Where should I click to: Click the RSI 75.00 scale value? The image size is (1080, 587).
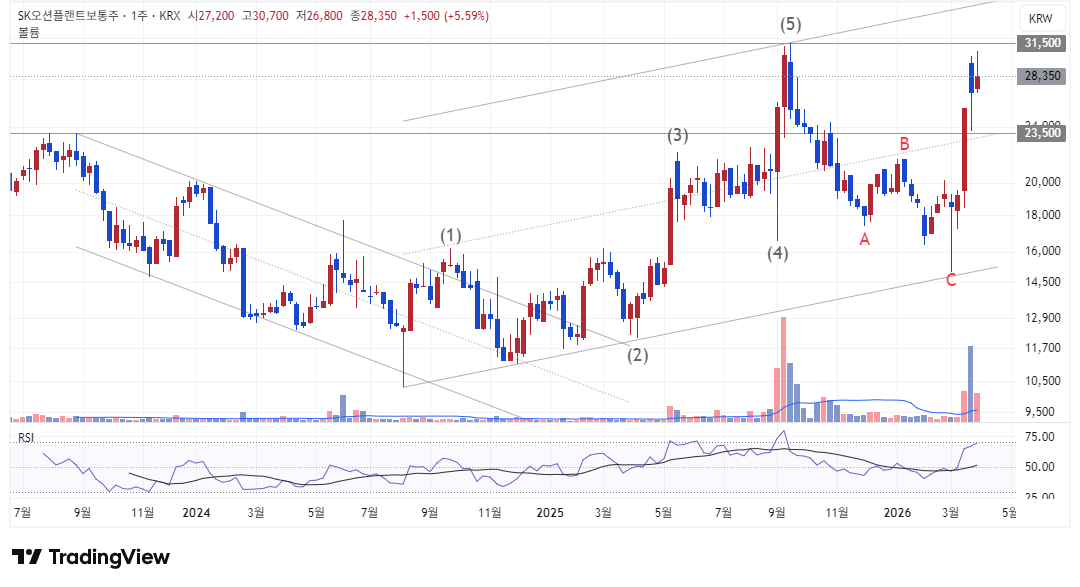pos(1040,437)
